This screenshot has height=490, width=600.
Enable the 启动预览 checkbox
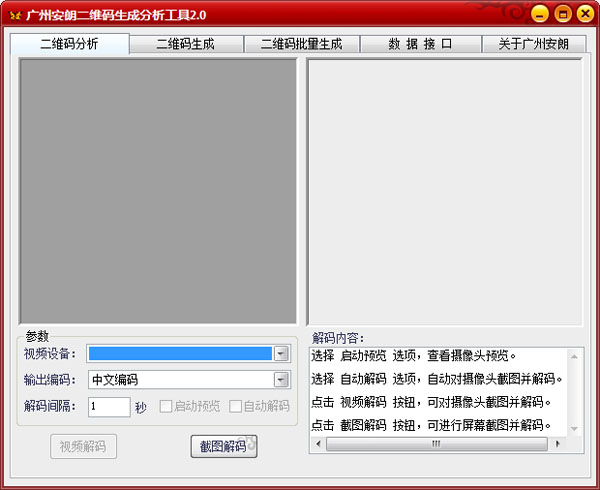click(166, 406)
